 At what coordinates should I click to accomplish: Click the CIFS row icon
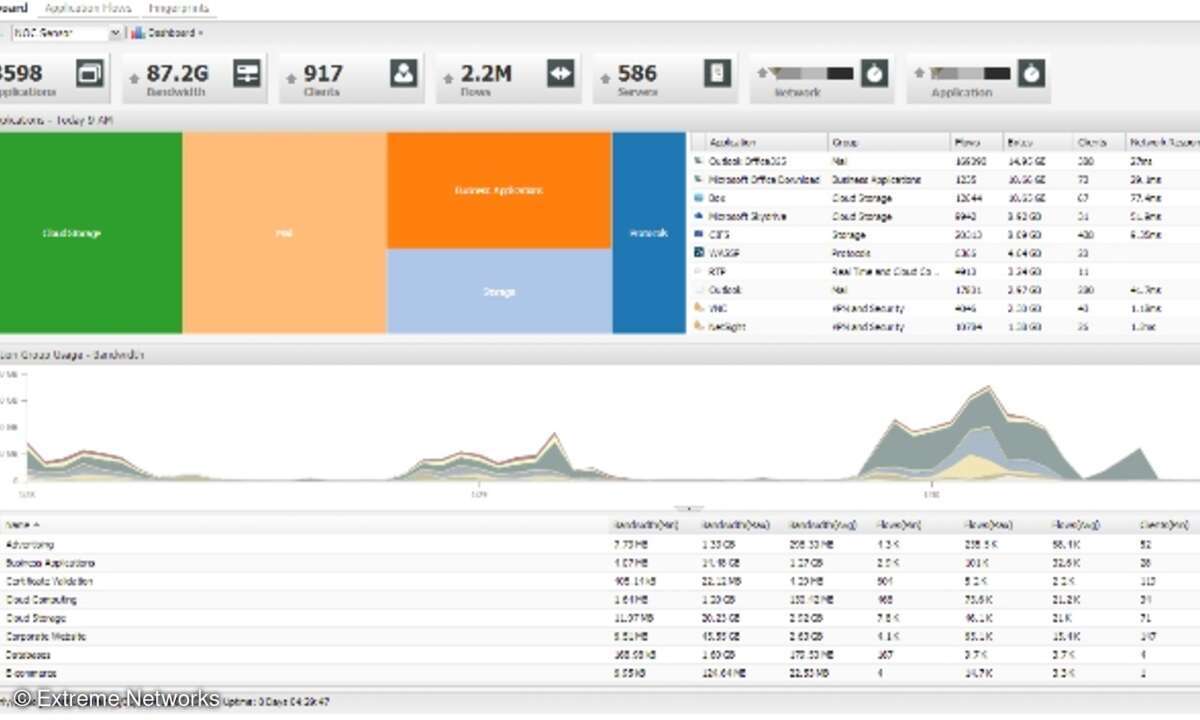point(698,234)
